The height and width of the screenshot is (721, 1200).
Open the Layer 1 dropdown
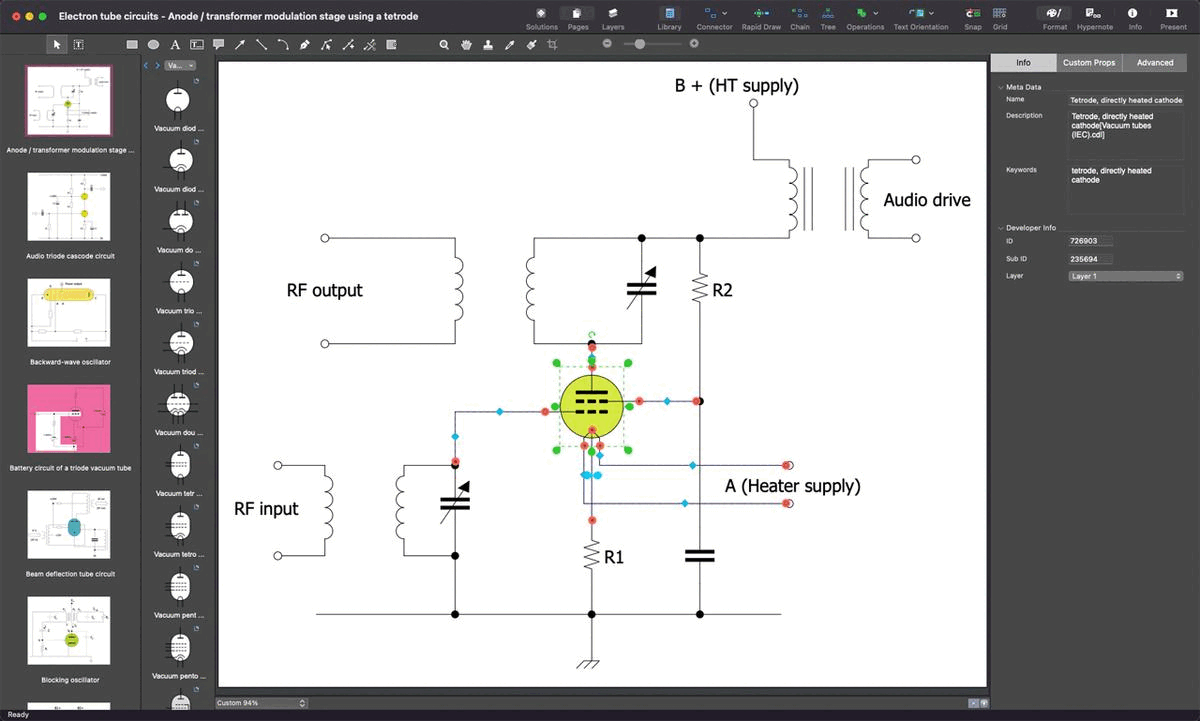[1126, 276]
